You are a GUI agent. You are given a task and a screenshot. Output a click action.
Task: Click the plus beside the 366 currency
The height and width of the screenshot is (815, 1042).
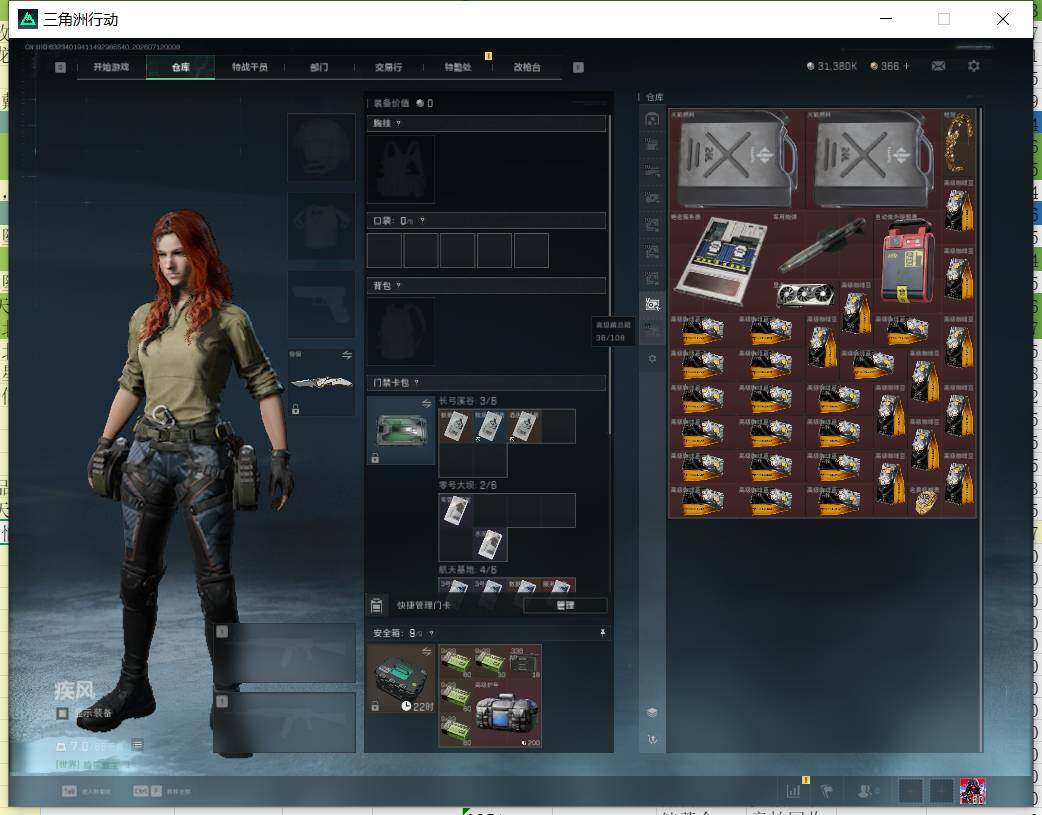906,66
